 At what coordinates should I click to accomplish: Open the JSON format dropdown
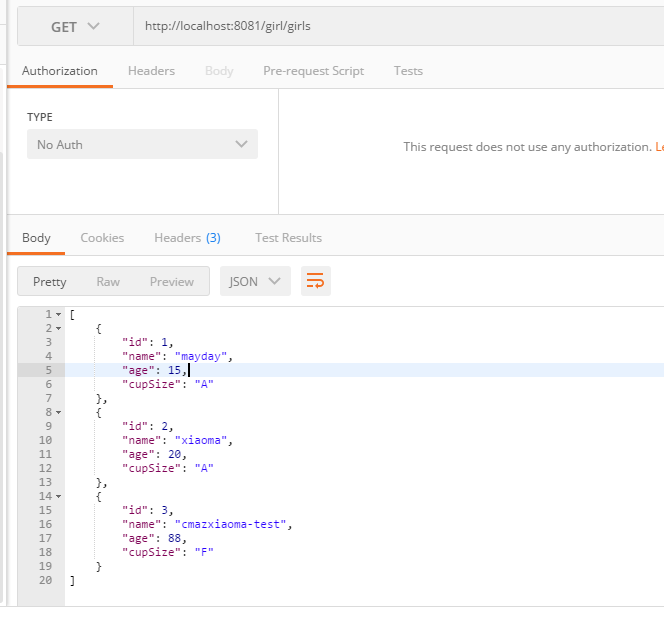pyautogui.click(x=255, y=281)
